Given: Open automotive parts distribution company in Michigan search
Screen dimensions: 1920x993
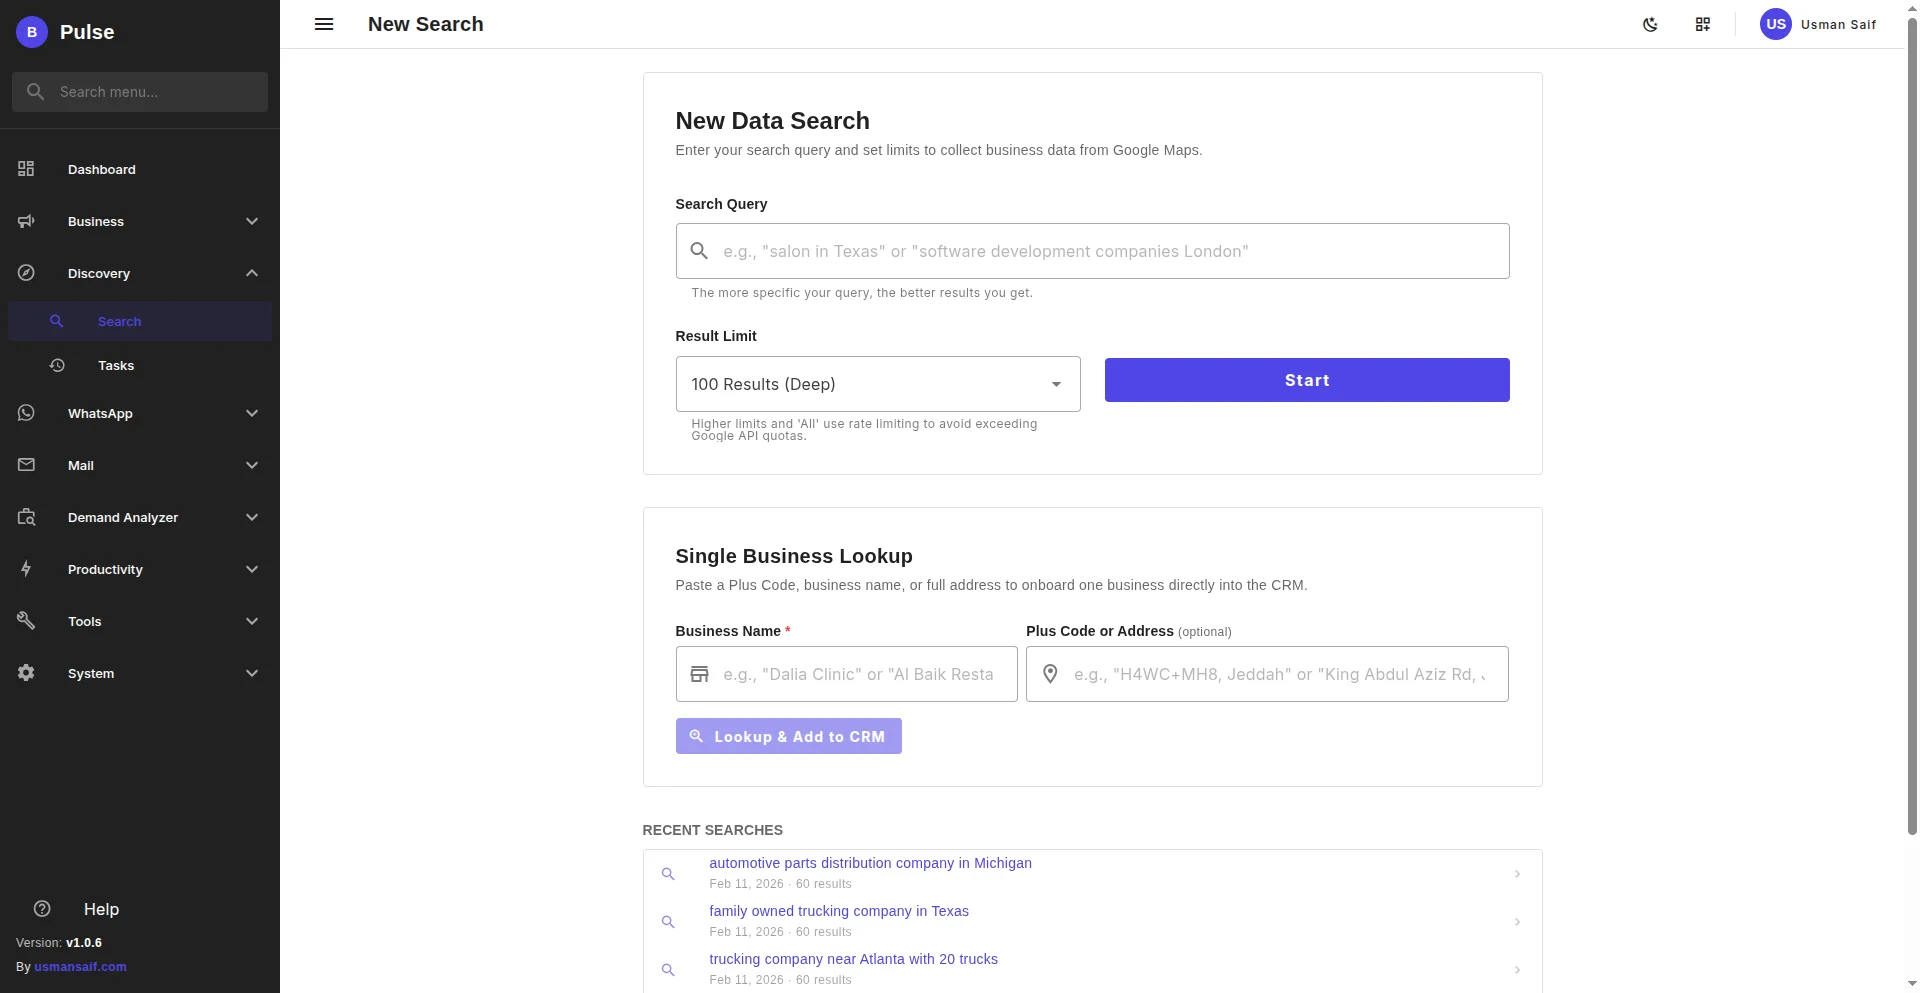Looking at the screenshot, I should tap(870, 863).
